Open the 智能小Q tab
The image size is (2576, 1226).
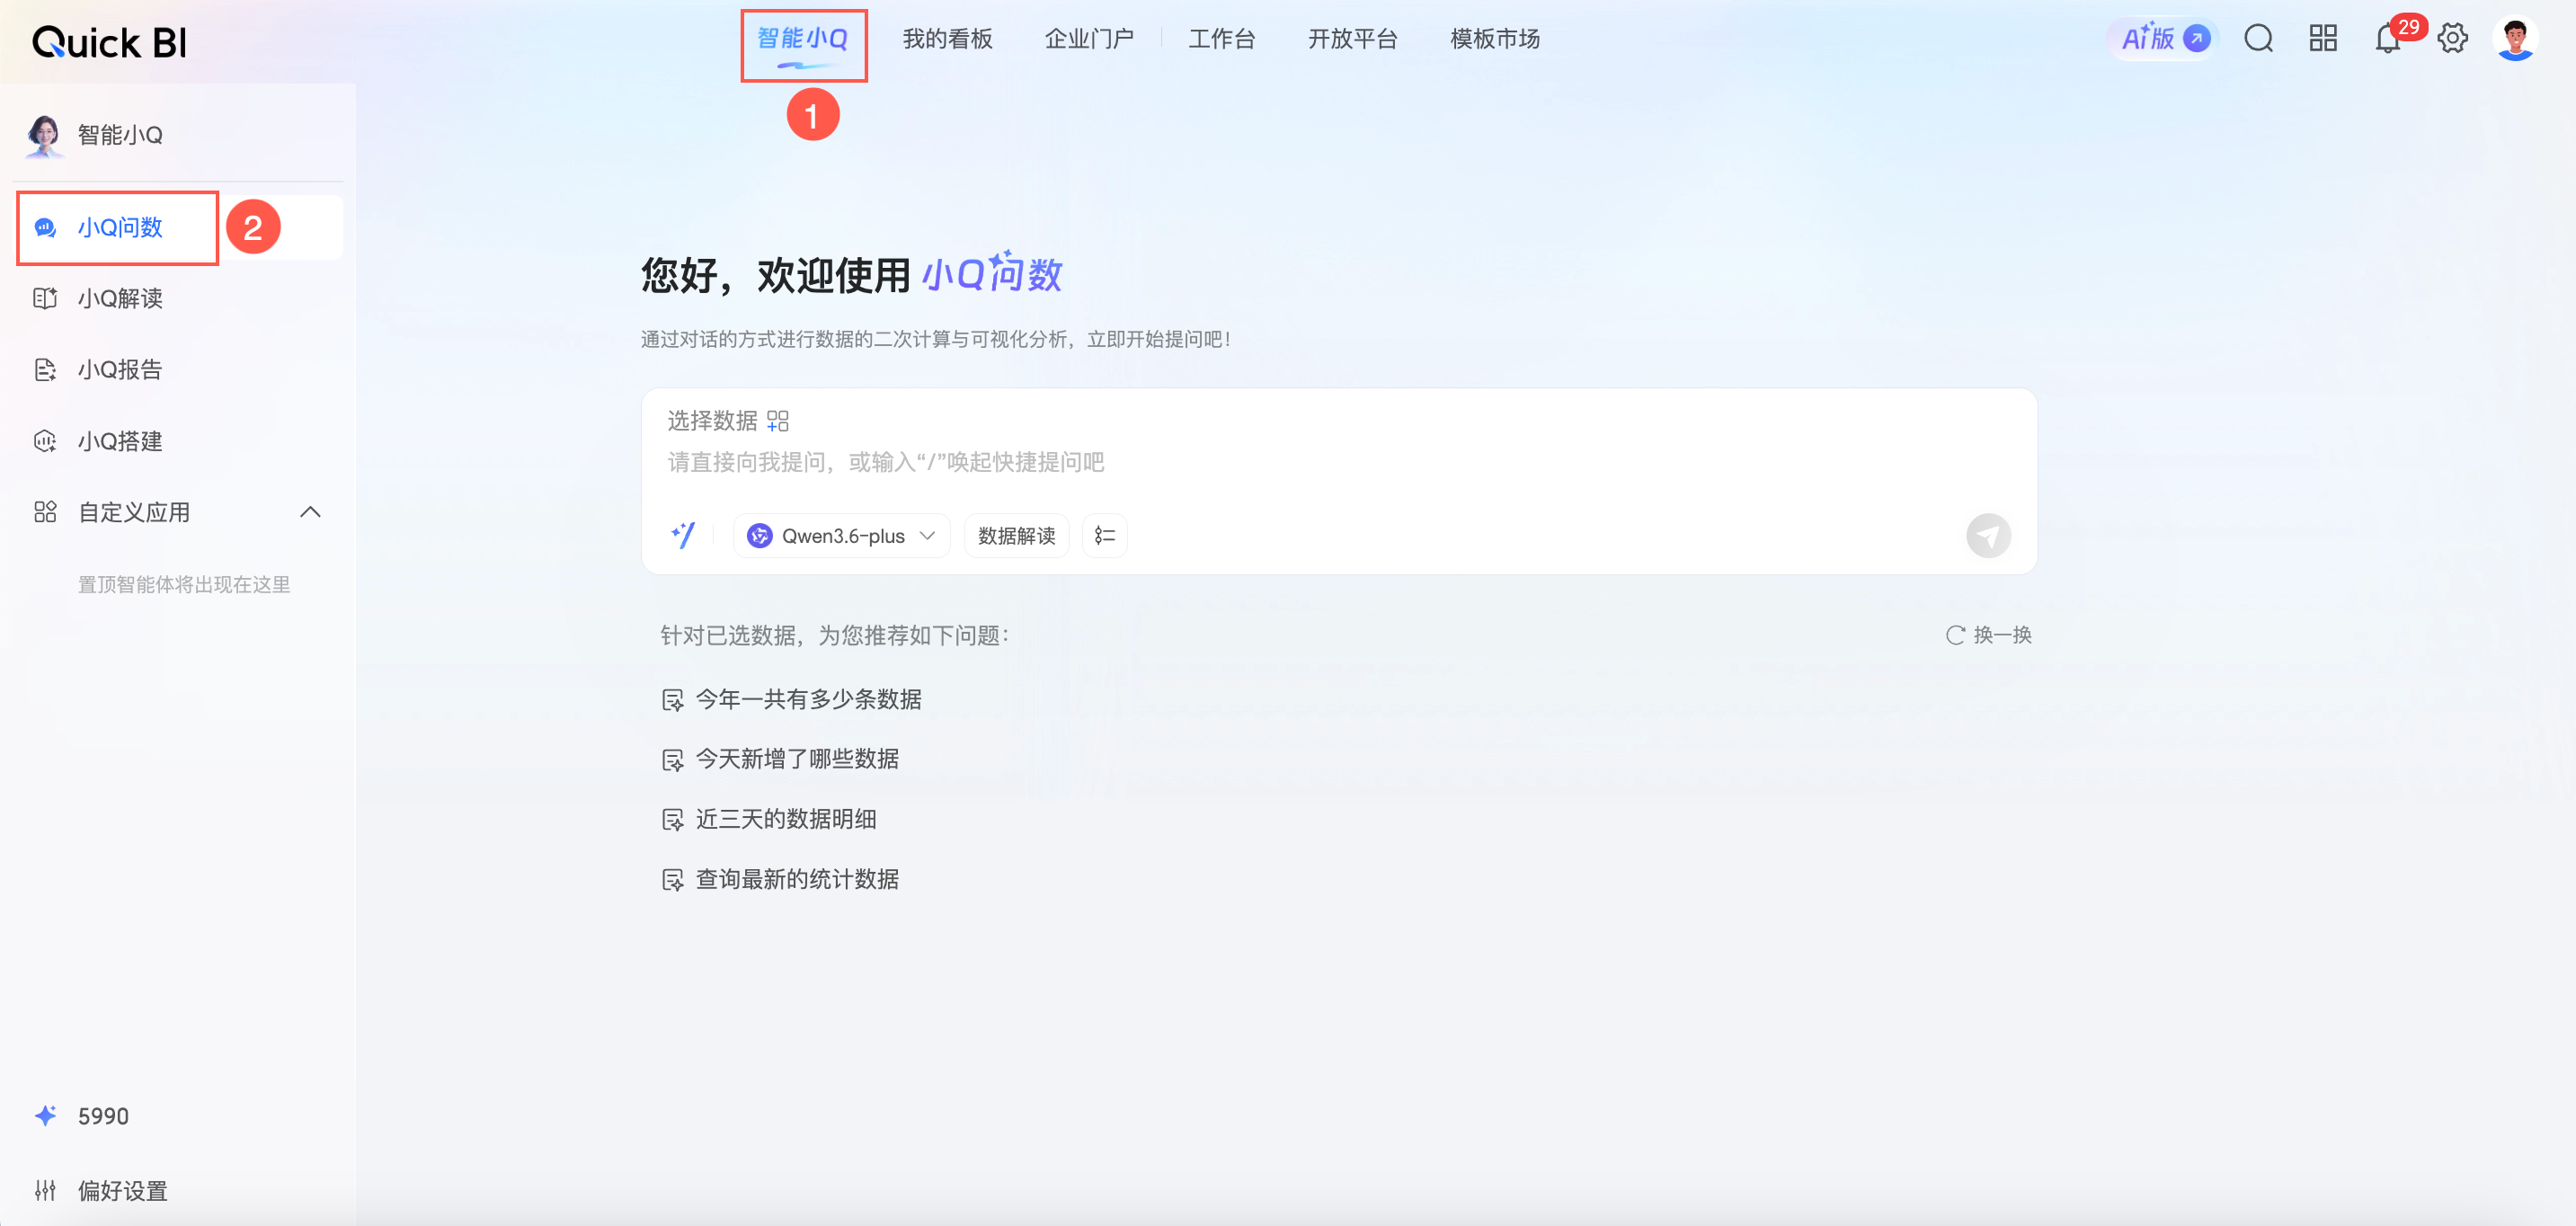click(x=802, y=39)
